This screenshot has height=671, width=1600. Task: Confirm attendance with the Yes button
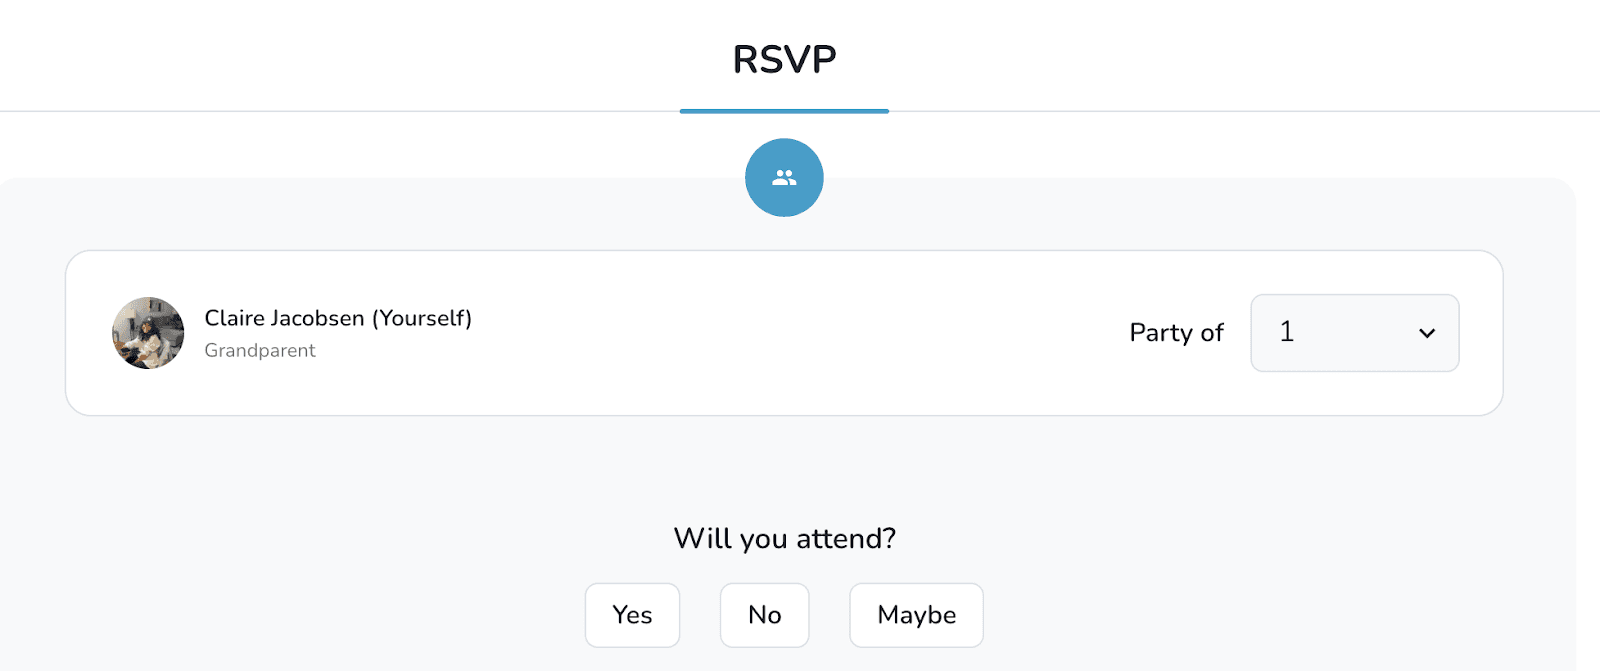click(632, 615)
